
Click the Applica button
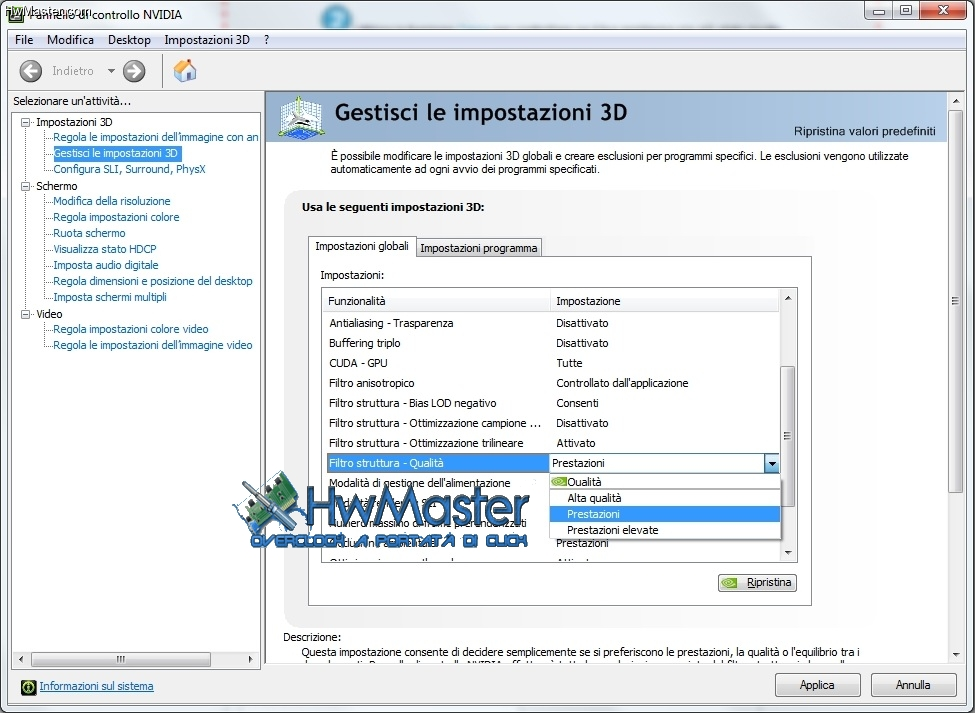click(x=818, y=685)
